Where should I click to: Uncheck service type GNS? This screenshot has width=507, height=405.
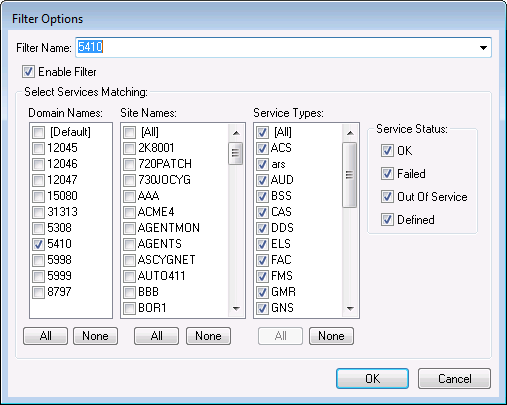point(262,308)
